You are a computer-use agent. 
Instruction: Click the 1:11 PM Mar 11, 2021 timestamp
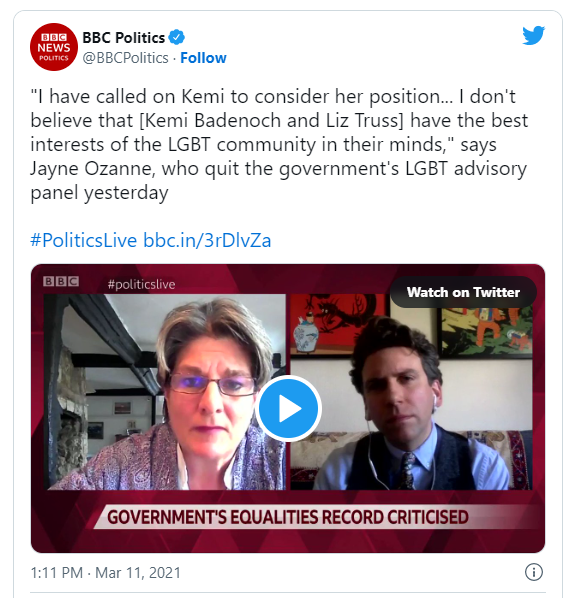105,572
